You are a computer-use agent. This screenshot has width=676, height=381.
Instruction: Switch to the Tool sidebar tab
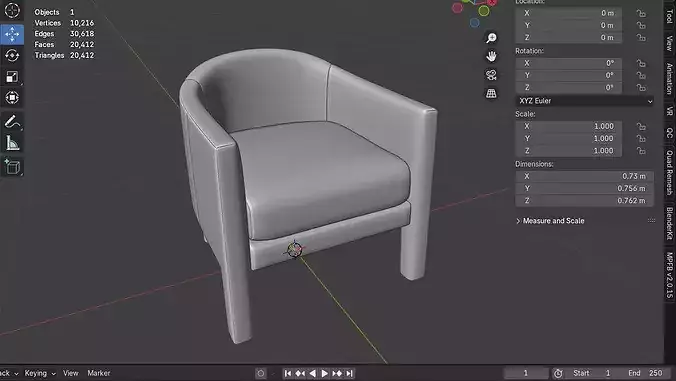pyautogui.click(x=669, y=16)
